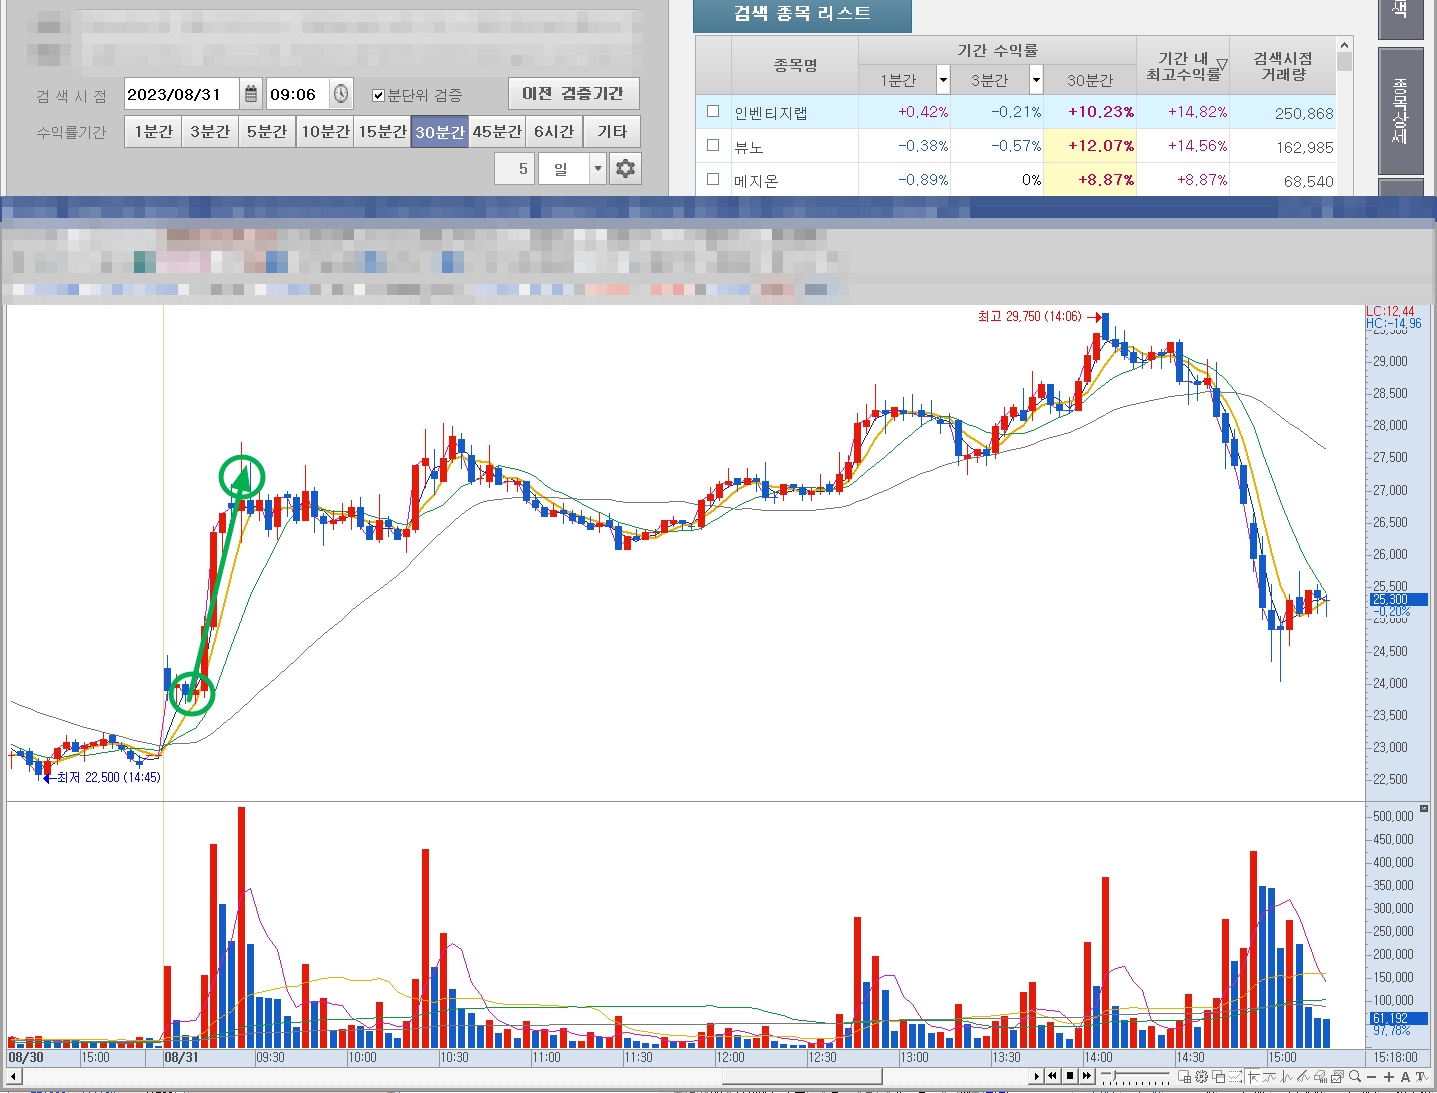
Task: Open the 일 period unit dropdown
Action: pyautogui.click(x=597, y=169)
